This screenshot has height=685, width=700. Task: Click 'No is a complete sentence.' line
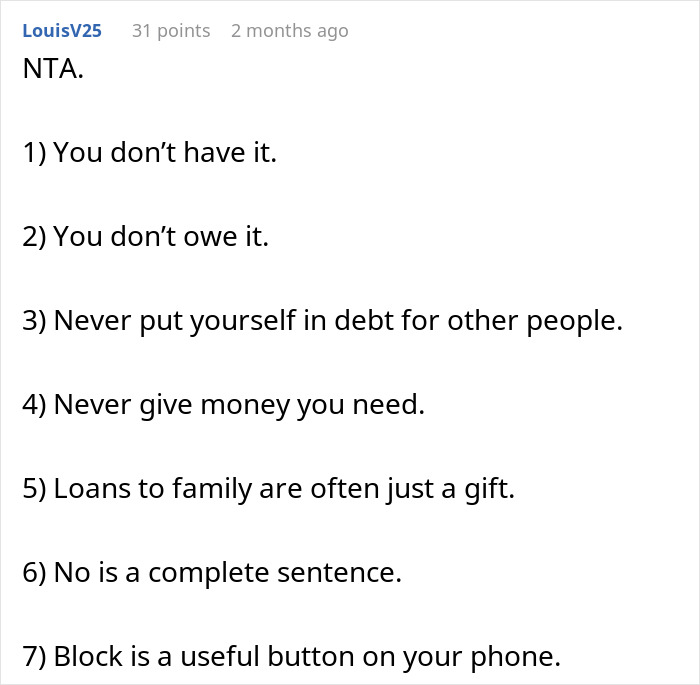click(211, 573)
